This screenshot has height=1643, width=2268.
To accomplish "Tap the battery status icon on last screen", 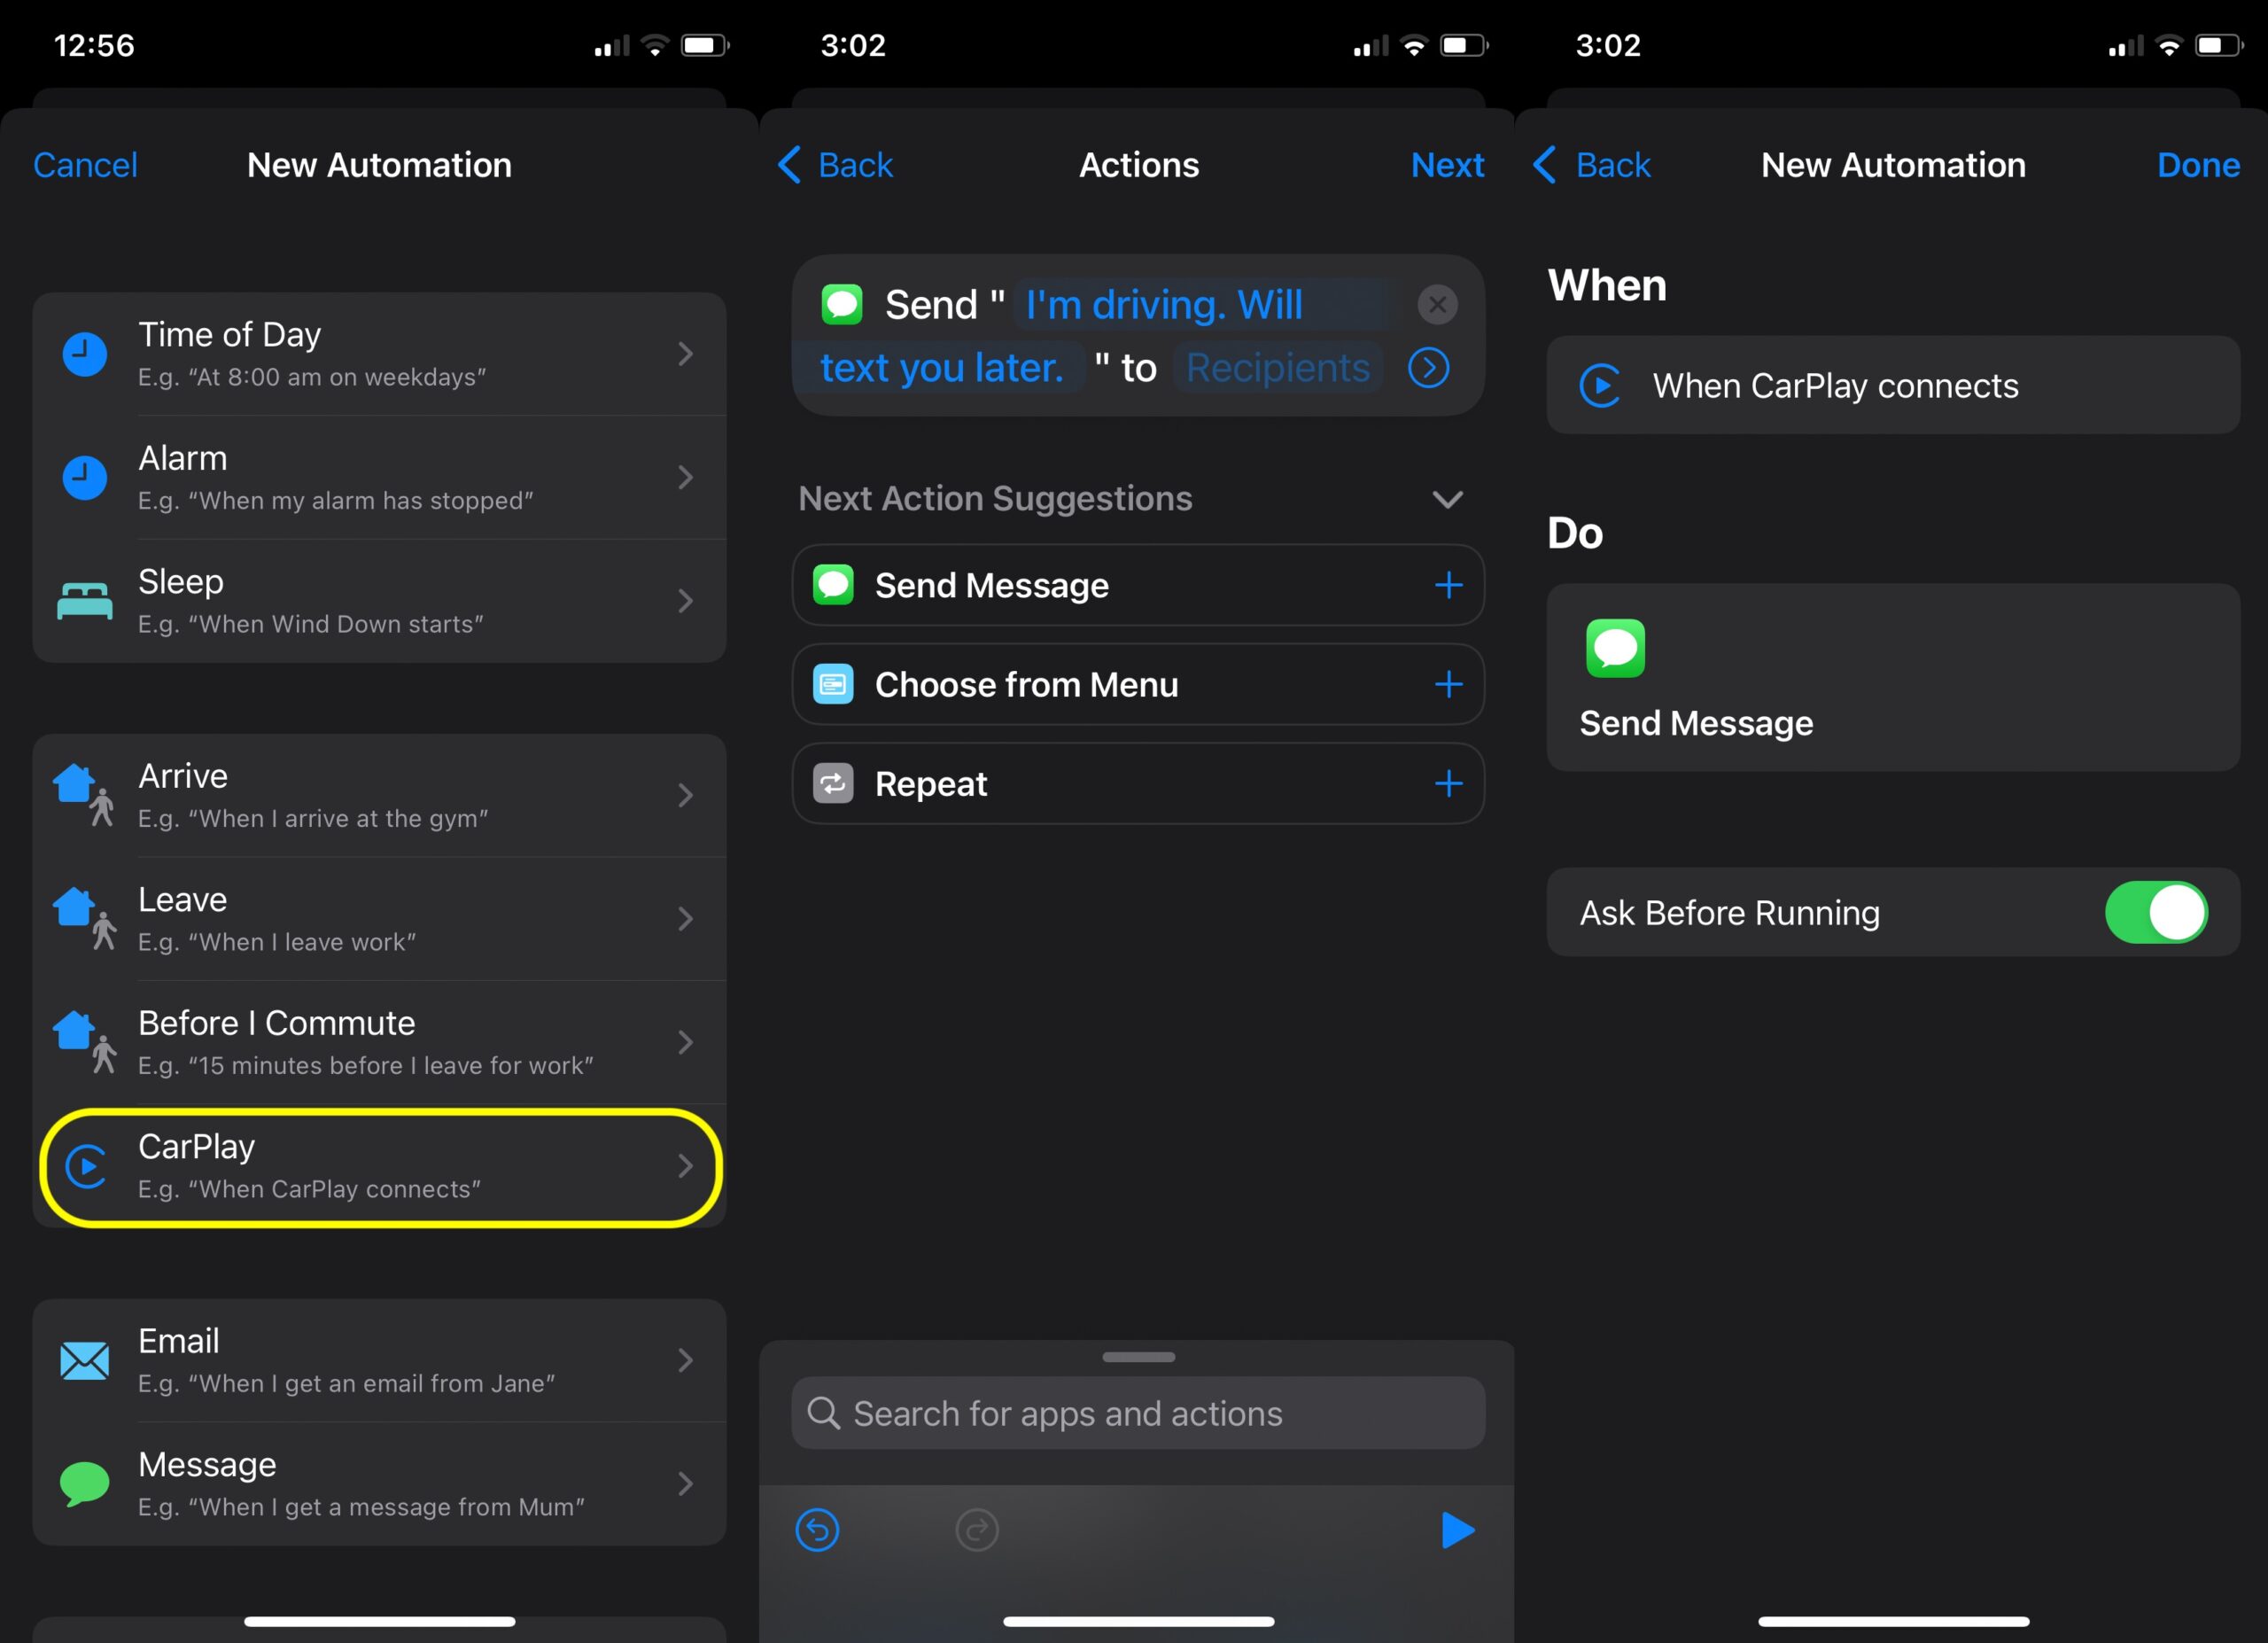I will point(2220,45).
